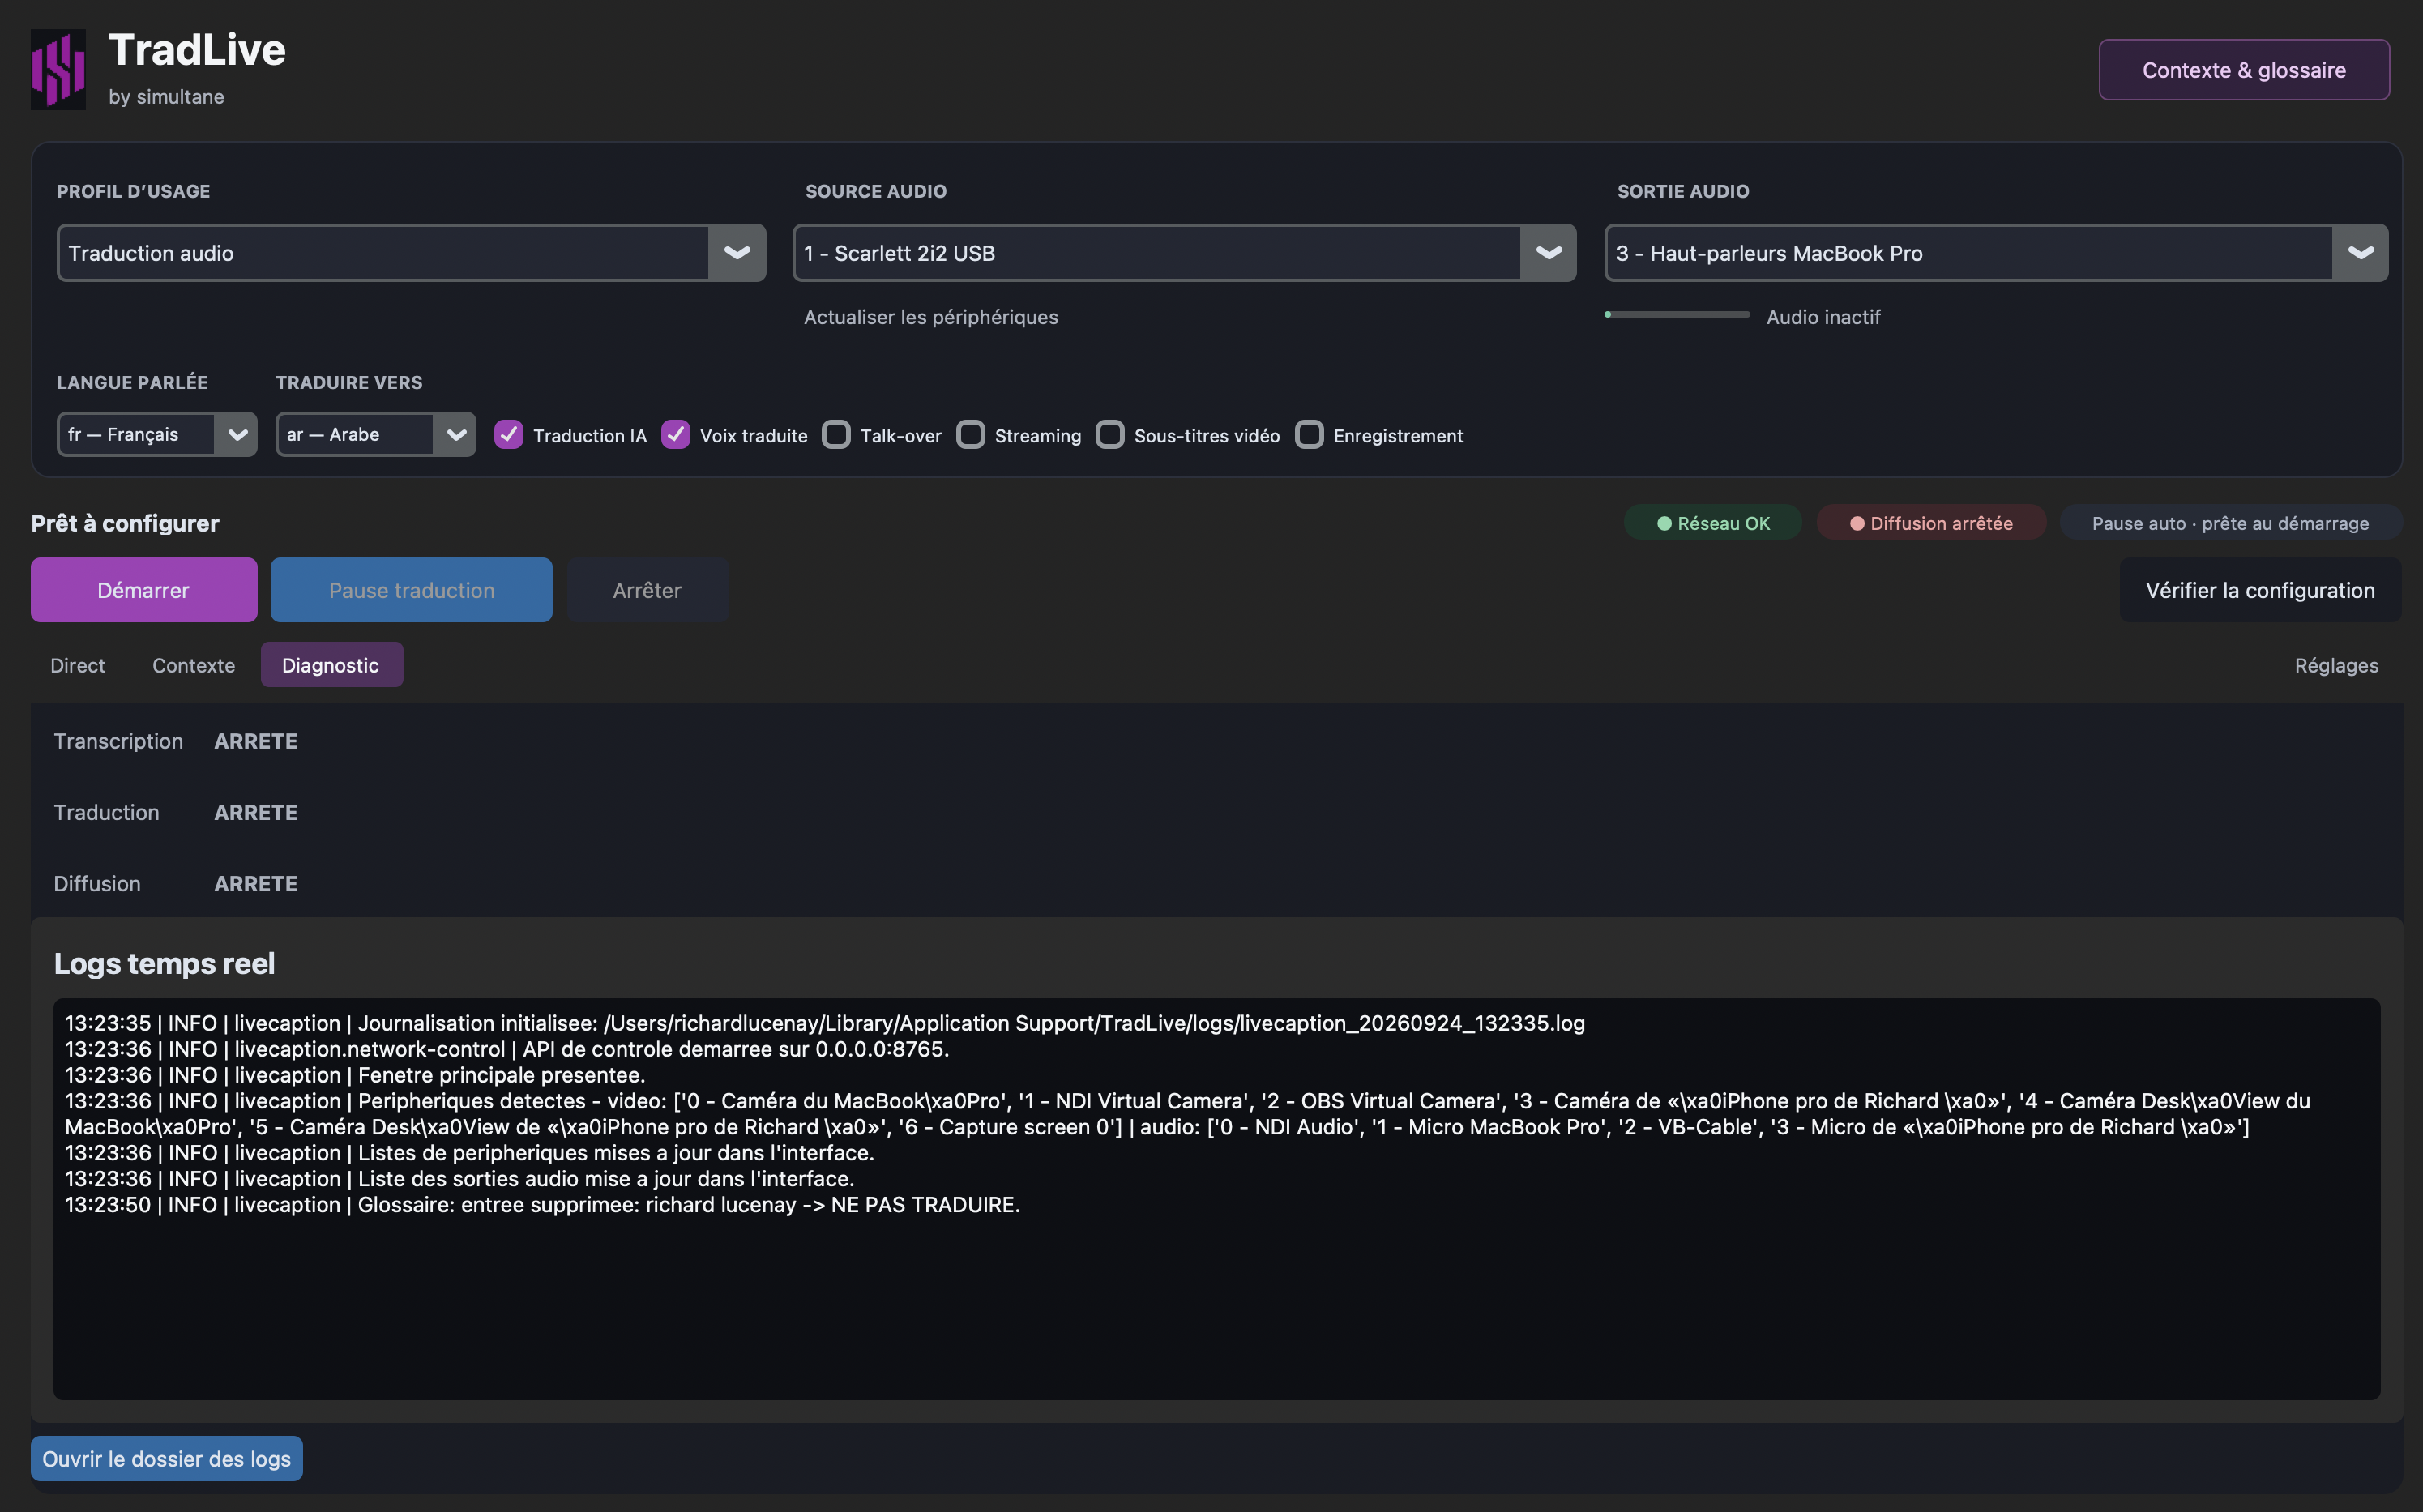Viewport: 2423px width, 1512px height.
Task: Click the Pause auto status badge
Action: point(2230,523)
